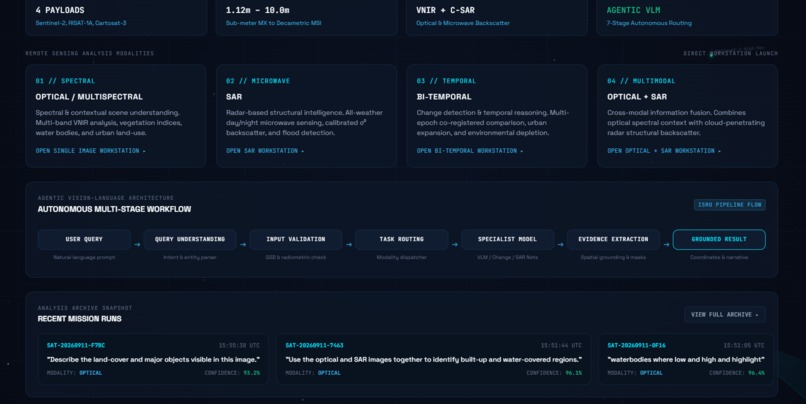This screenshot has width=806, height=404.
Task: Click 'Use the optical and SAR images' query
Action: [433, 359]
